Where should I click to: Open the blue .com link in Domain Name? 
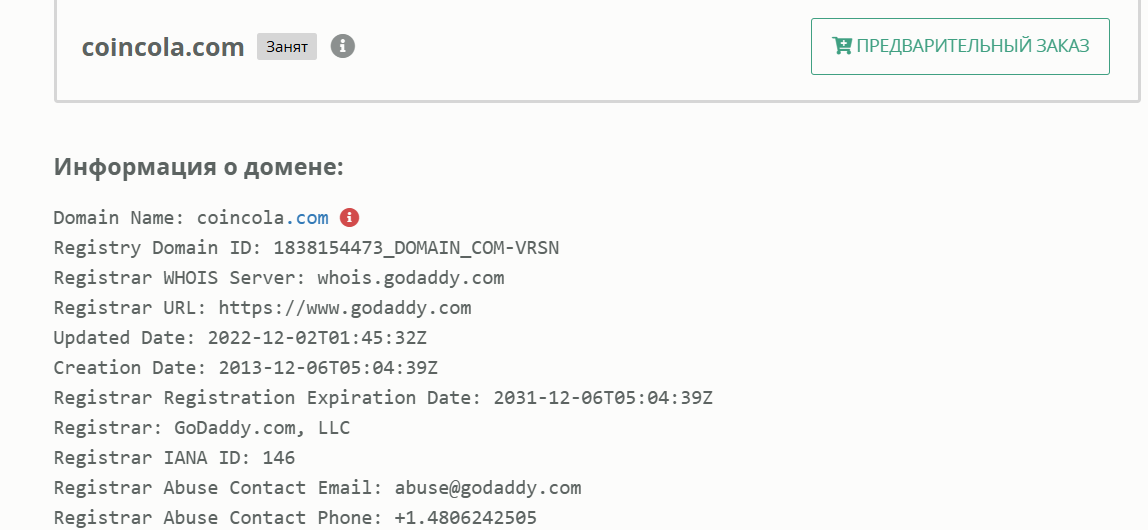pos(307,218)
